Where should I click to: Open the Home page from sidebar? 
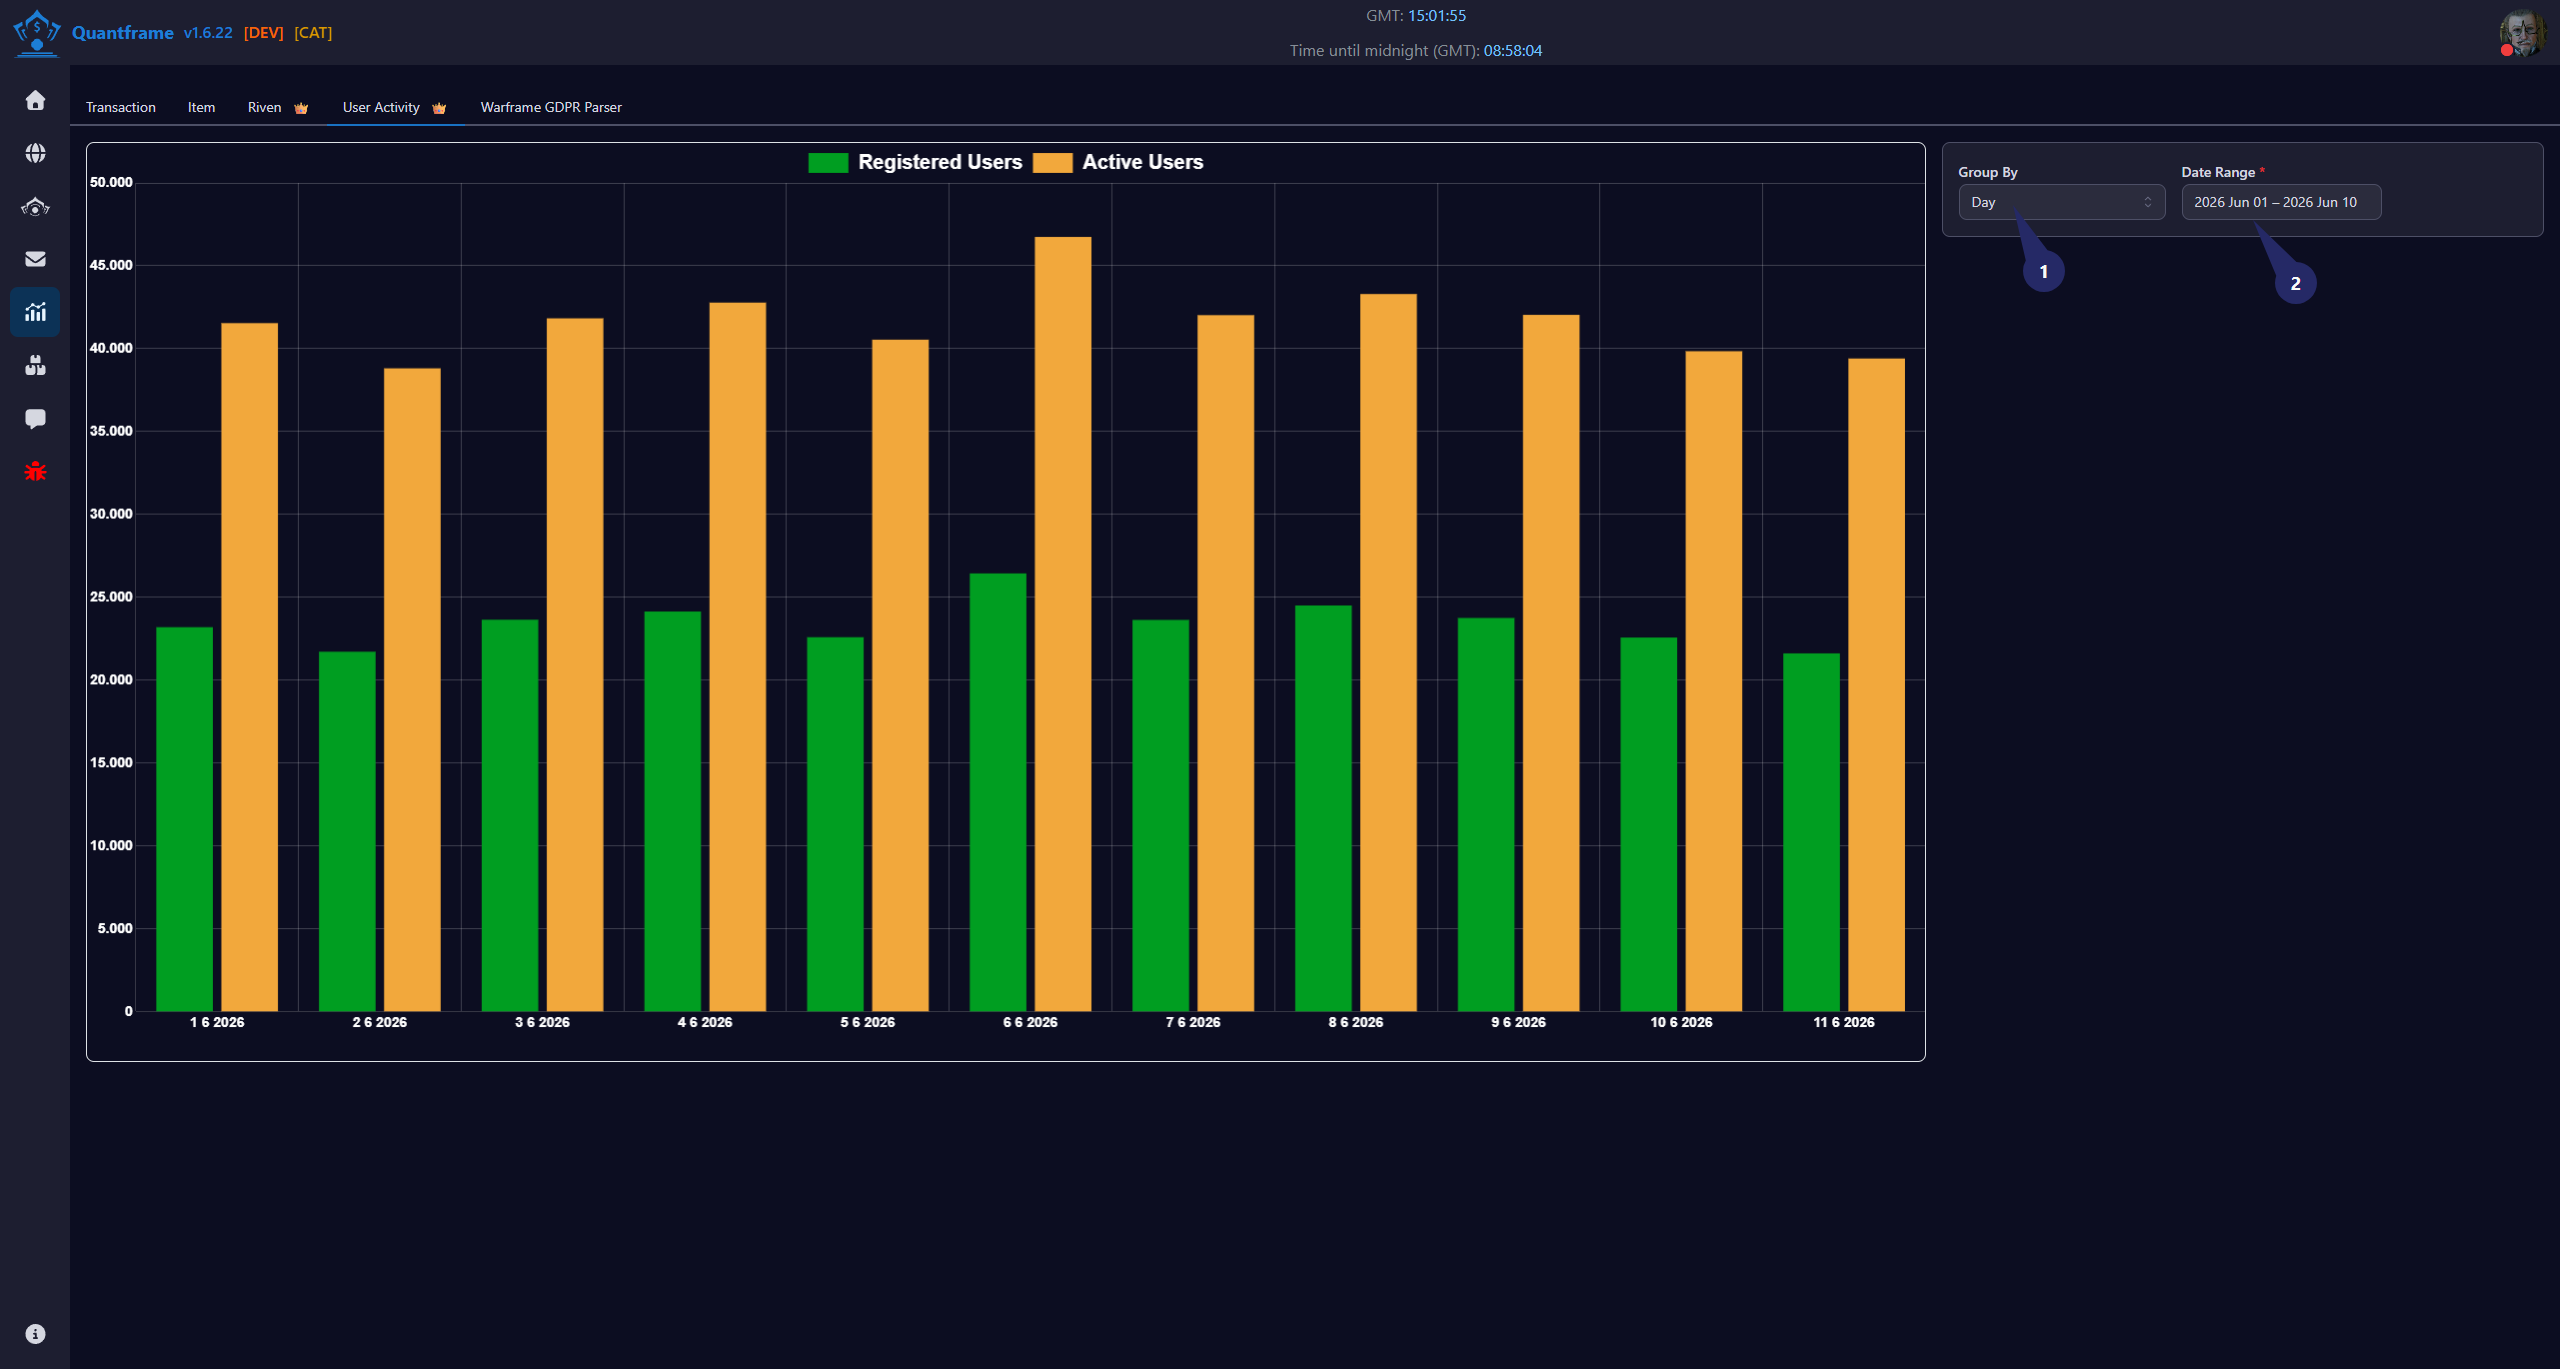(x=35, y=100)
